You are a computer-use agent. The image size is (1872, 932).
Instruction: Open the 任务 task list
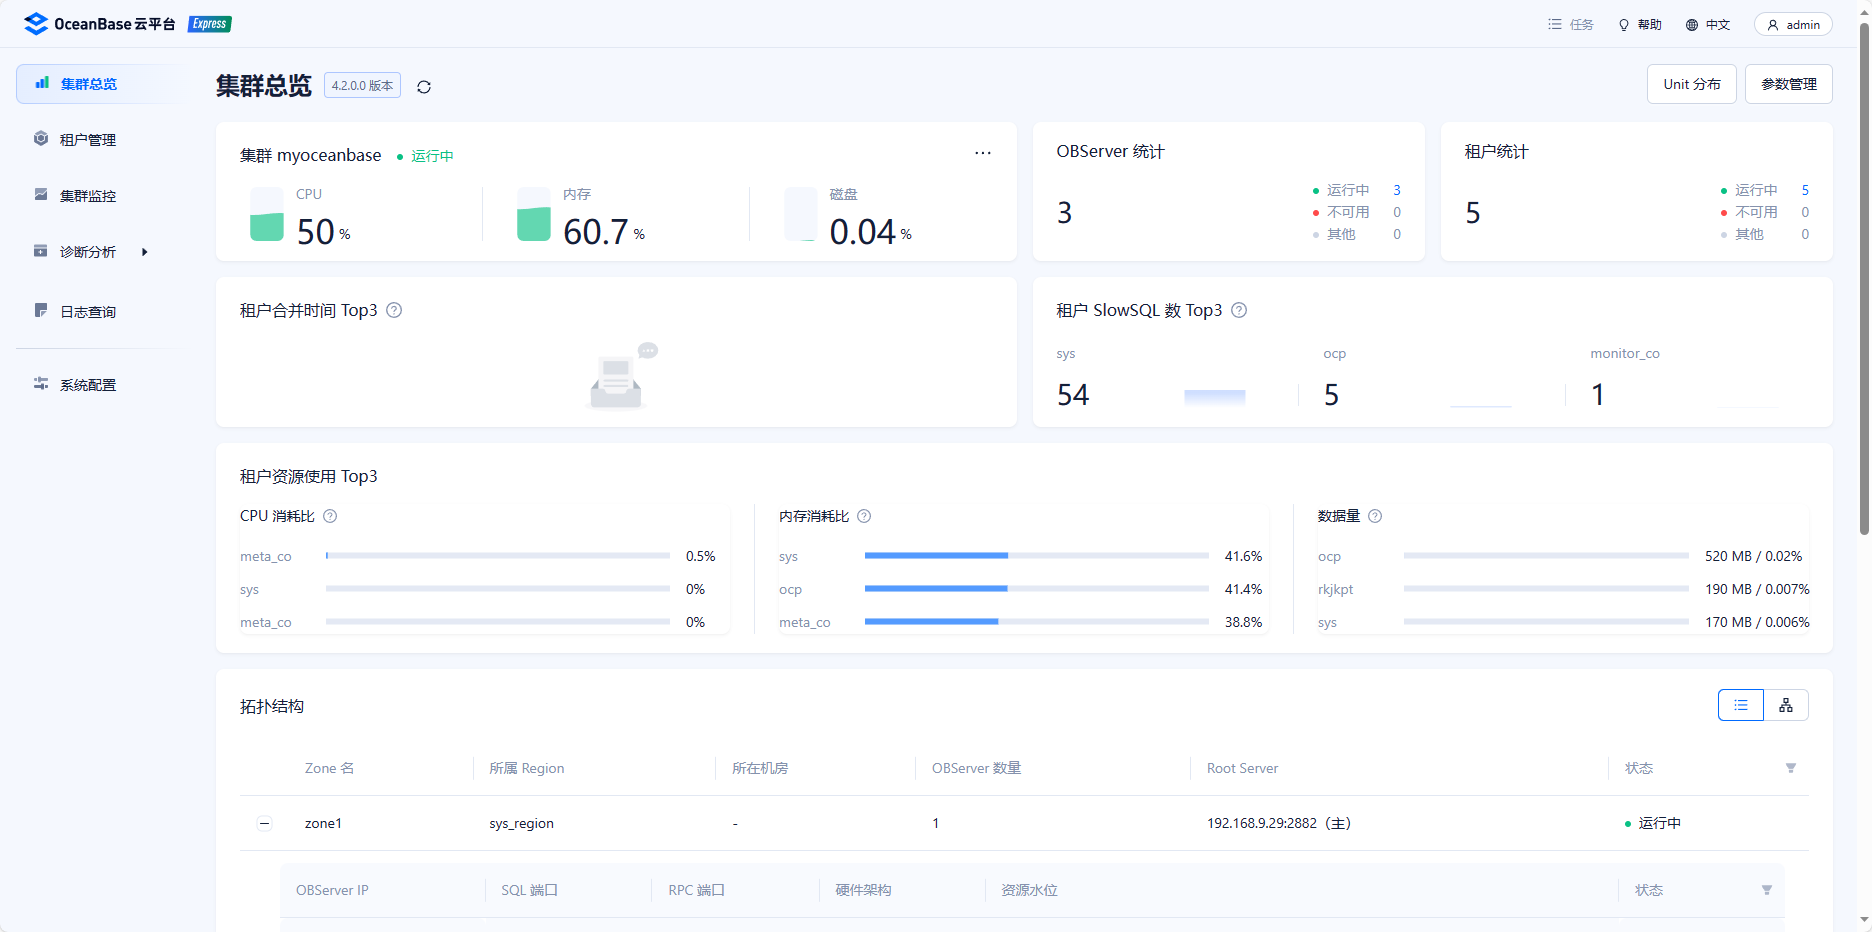coord(1571,25)
